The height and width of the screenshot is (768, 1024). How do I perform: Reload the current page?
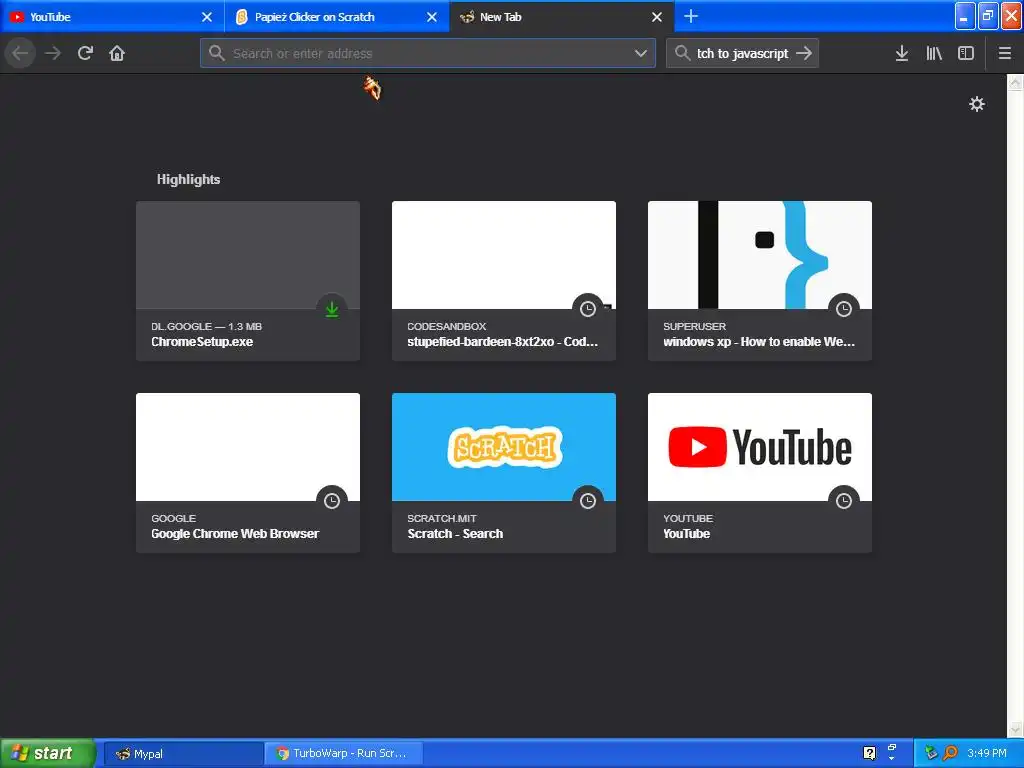(85, 53)
